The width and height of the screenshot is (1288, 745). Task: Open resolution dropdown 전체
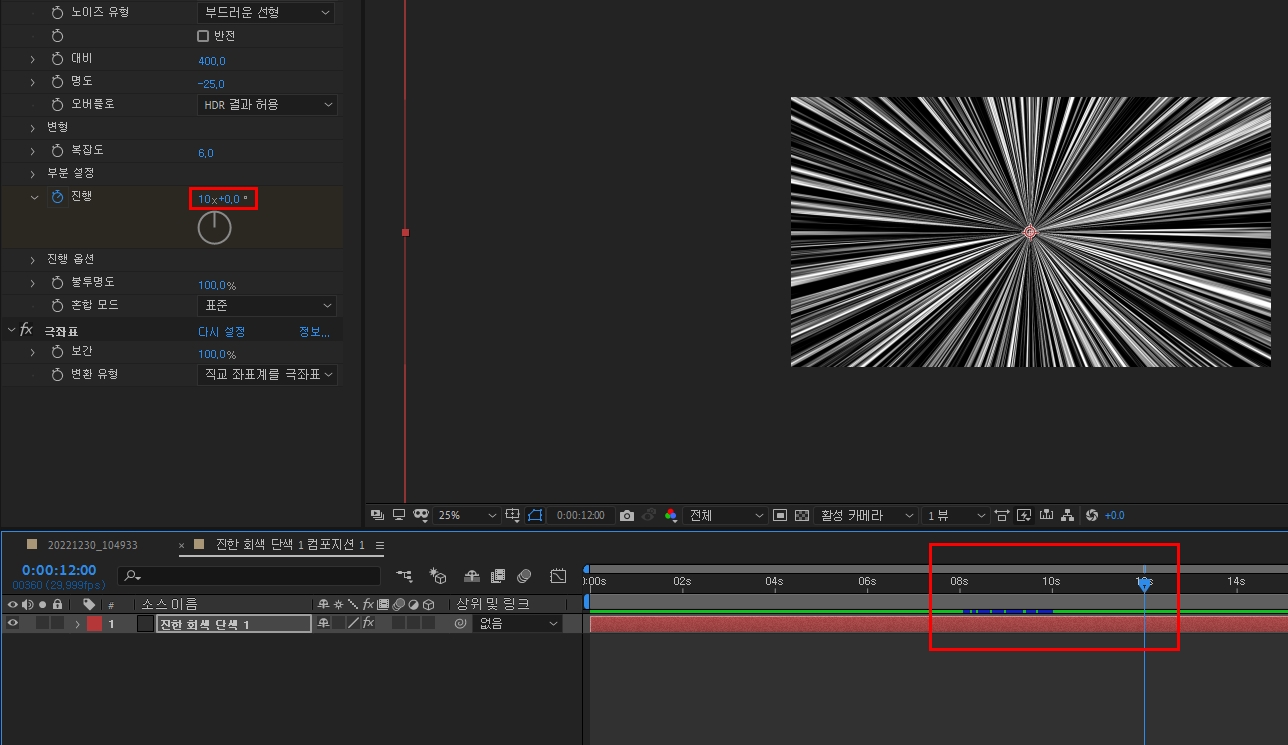[726, 515]
